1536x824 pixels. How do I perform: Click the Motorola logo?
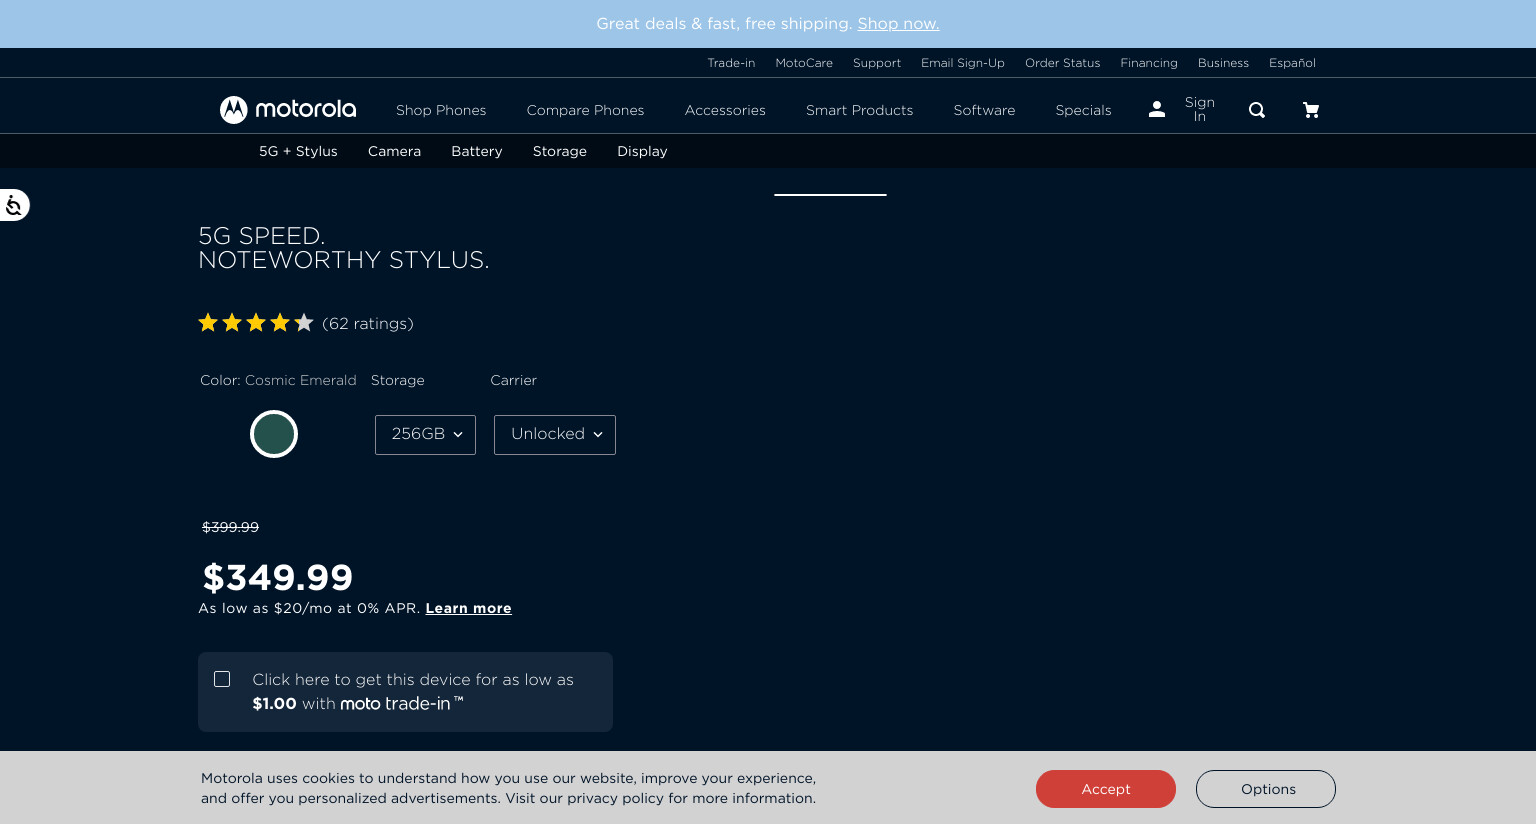288,110
